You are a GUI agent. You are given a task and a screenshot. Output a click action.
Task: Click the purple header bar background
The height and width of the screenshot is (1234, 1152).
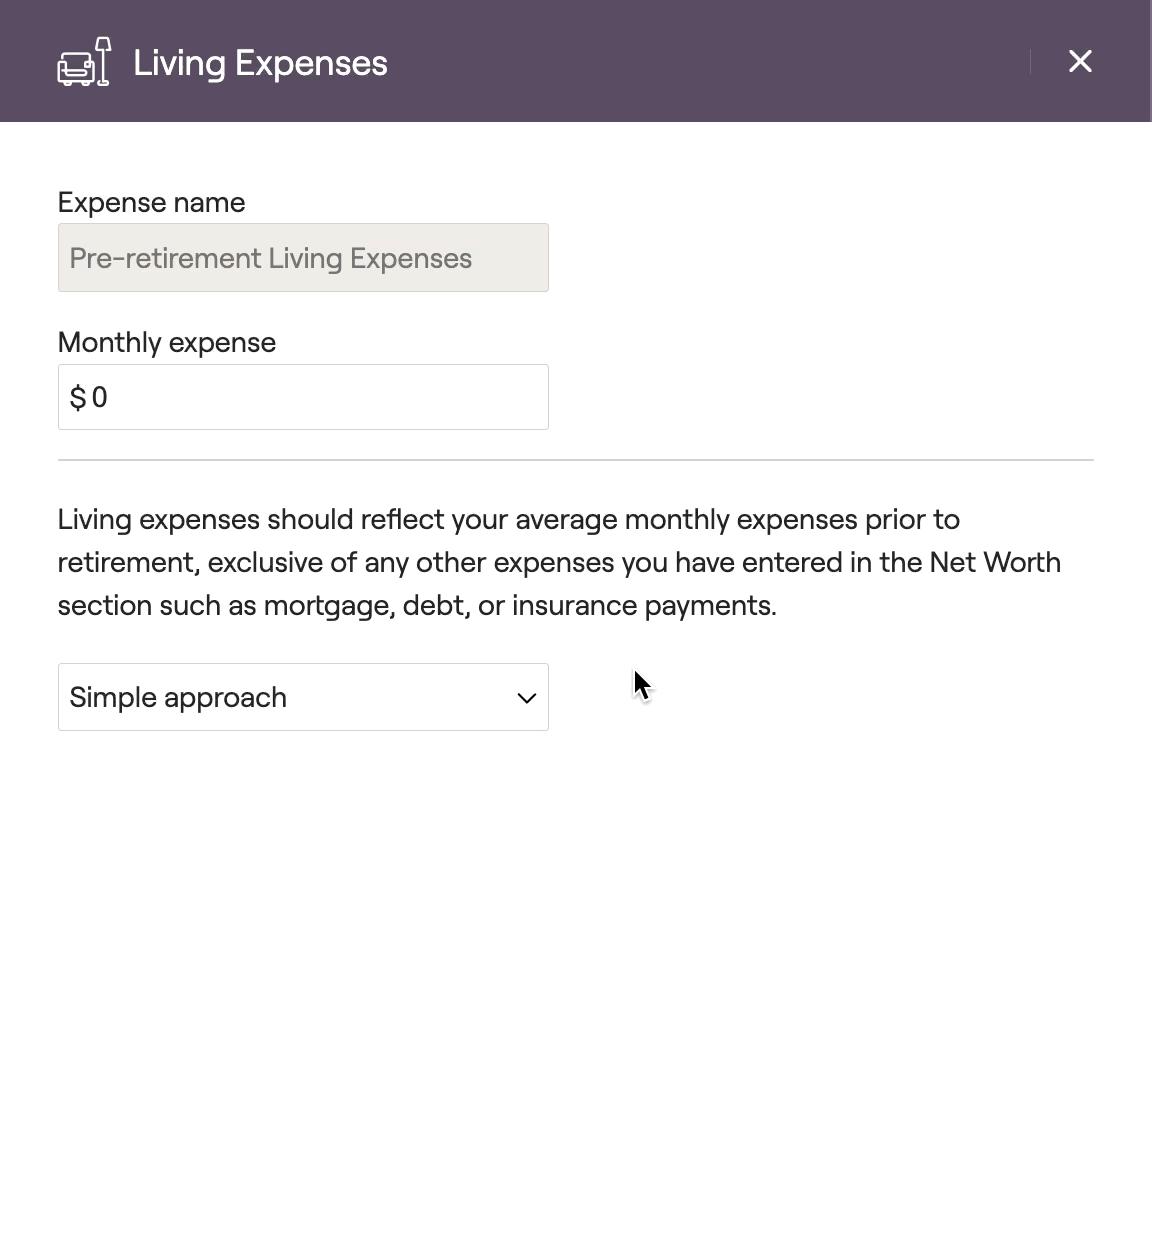[700, 61]
